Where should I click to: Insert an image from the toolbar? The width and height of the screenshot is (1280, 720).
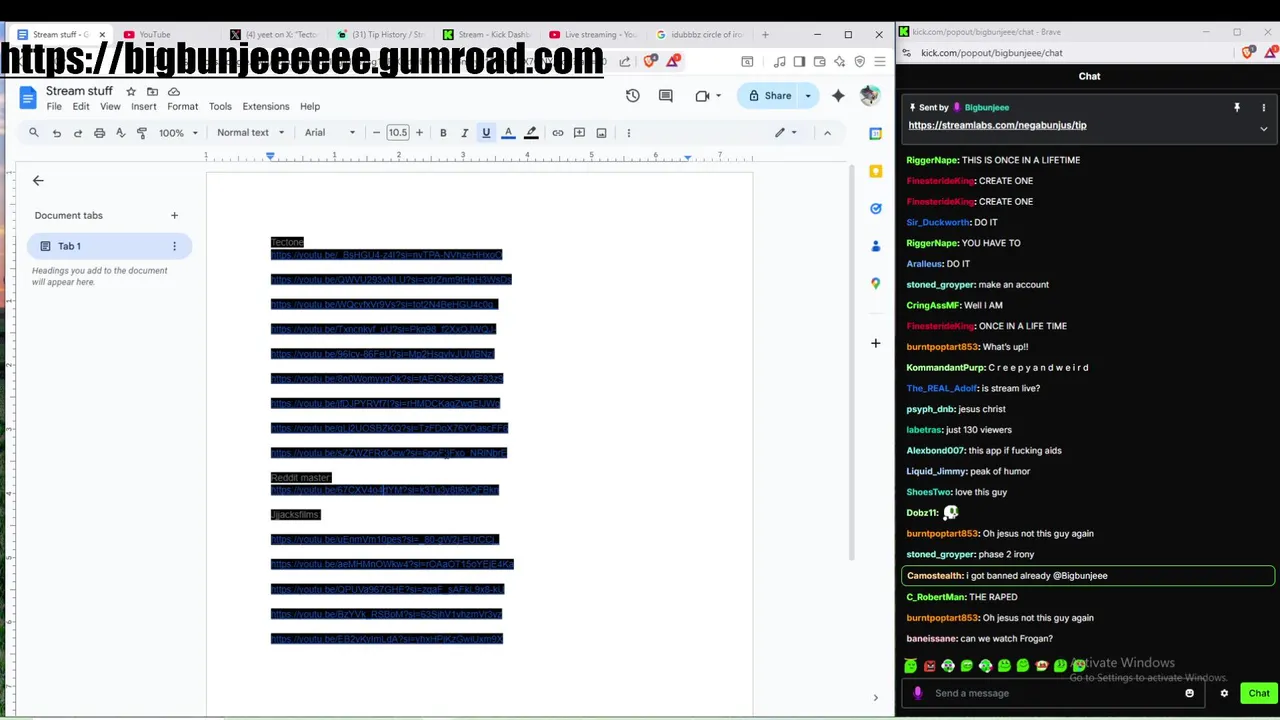[601, 133]
